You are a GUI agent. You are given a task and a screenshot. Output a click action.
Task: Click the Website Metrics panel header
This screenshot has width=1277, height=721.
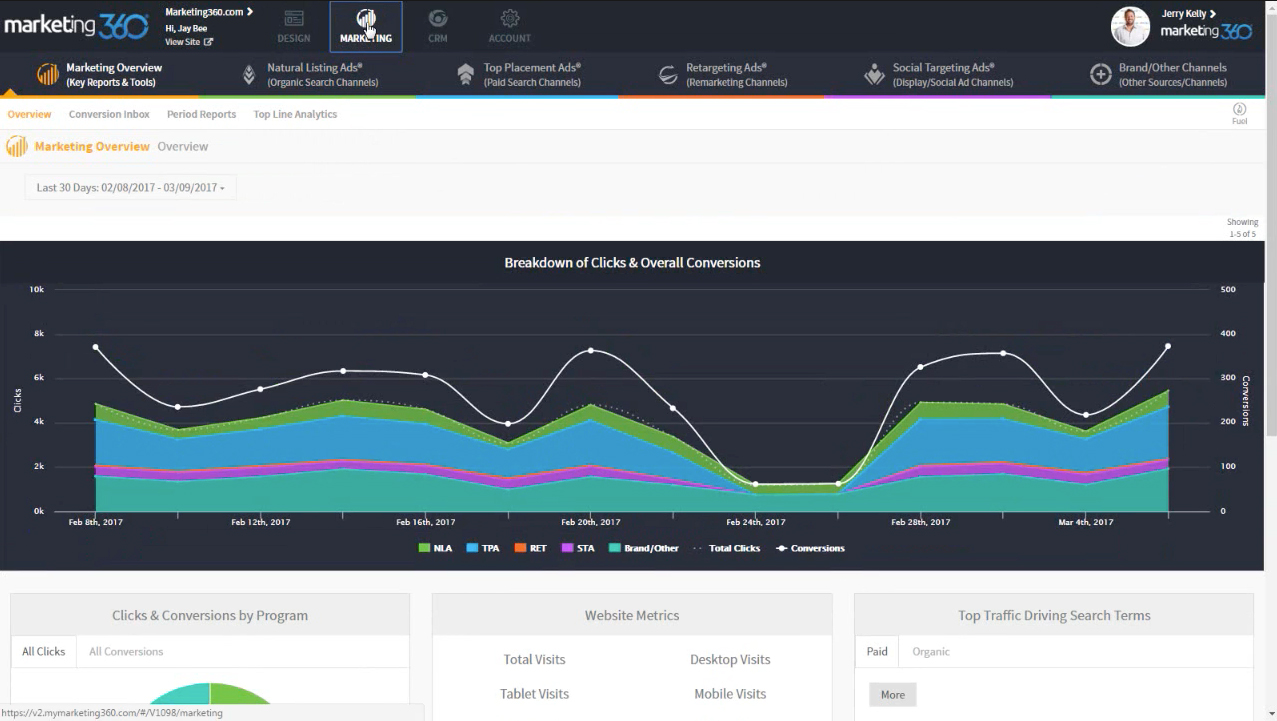point(632,615)
